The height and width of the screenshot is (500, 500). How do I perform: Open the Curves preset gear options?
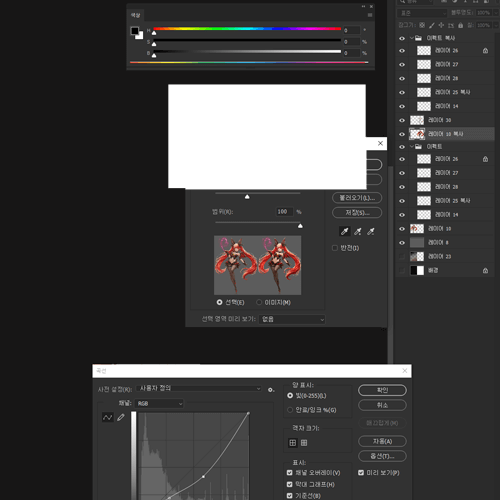pyautogui.click(x=271, y=389)
